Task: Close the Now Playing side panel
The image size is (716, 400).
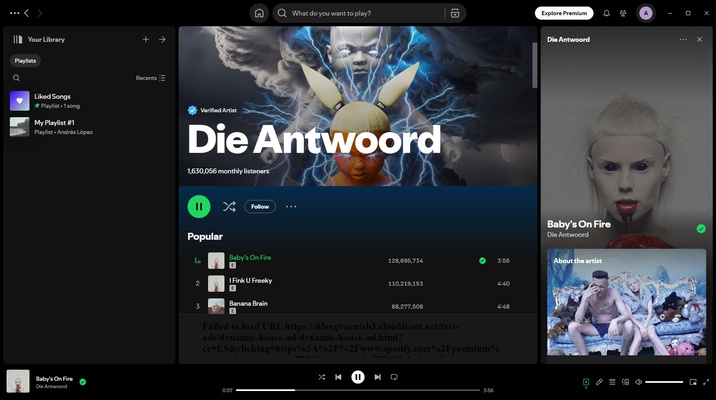Action: pos(700,39)
